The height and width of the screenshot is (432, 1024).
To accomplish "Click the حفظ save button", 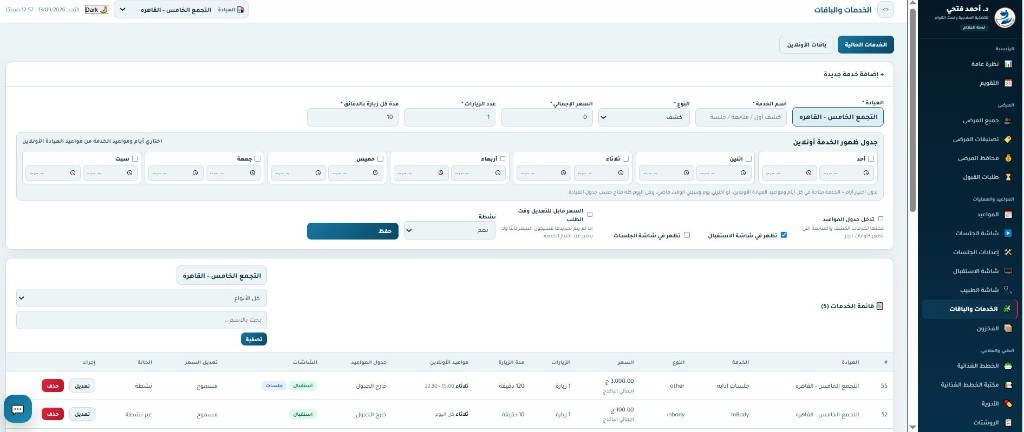I will [x=353, y=231].
